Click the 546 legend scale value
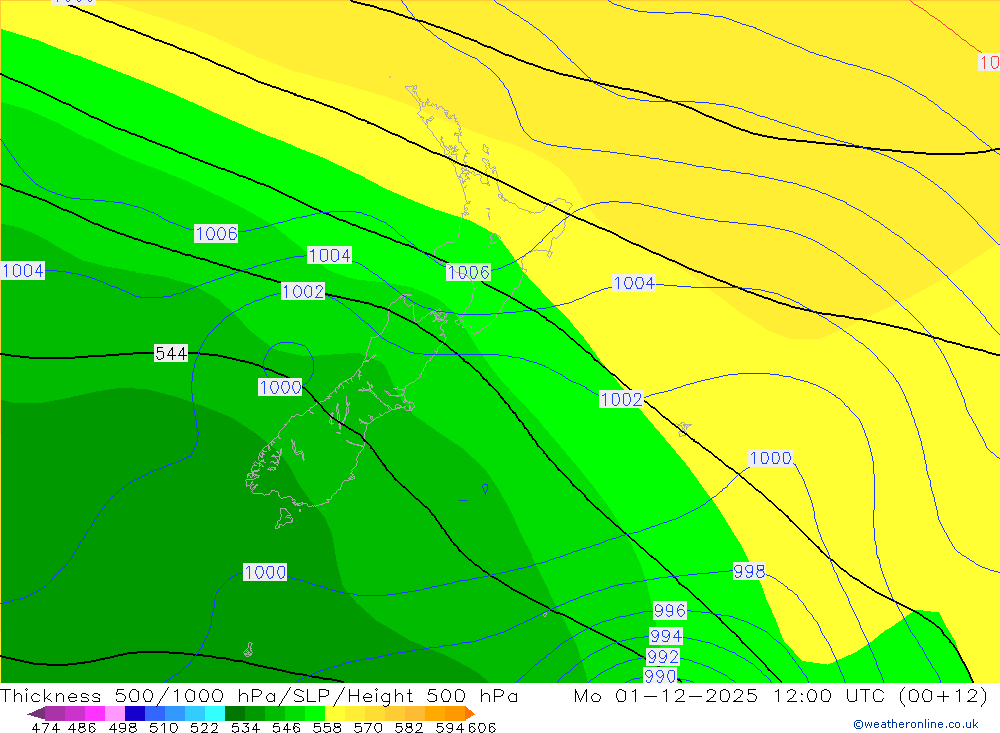Image resolution: width=1000 pixels, height=733 pixels. [x=286, y=727]
